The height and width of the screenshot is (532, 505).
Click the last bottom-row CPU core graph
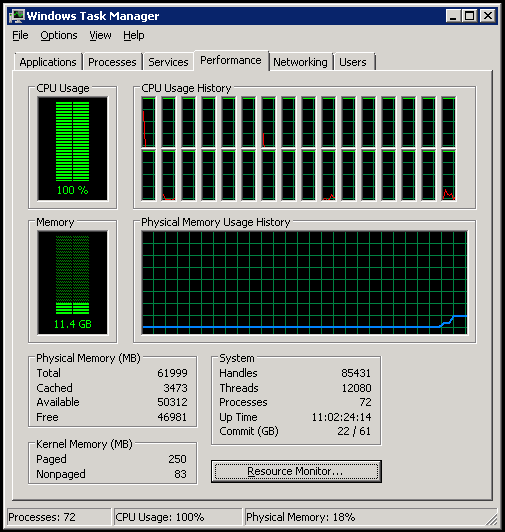pyautogui.click(x=449, y=175)
